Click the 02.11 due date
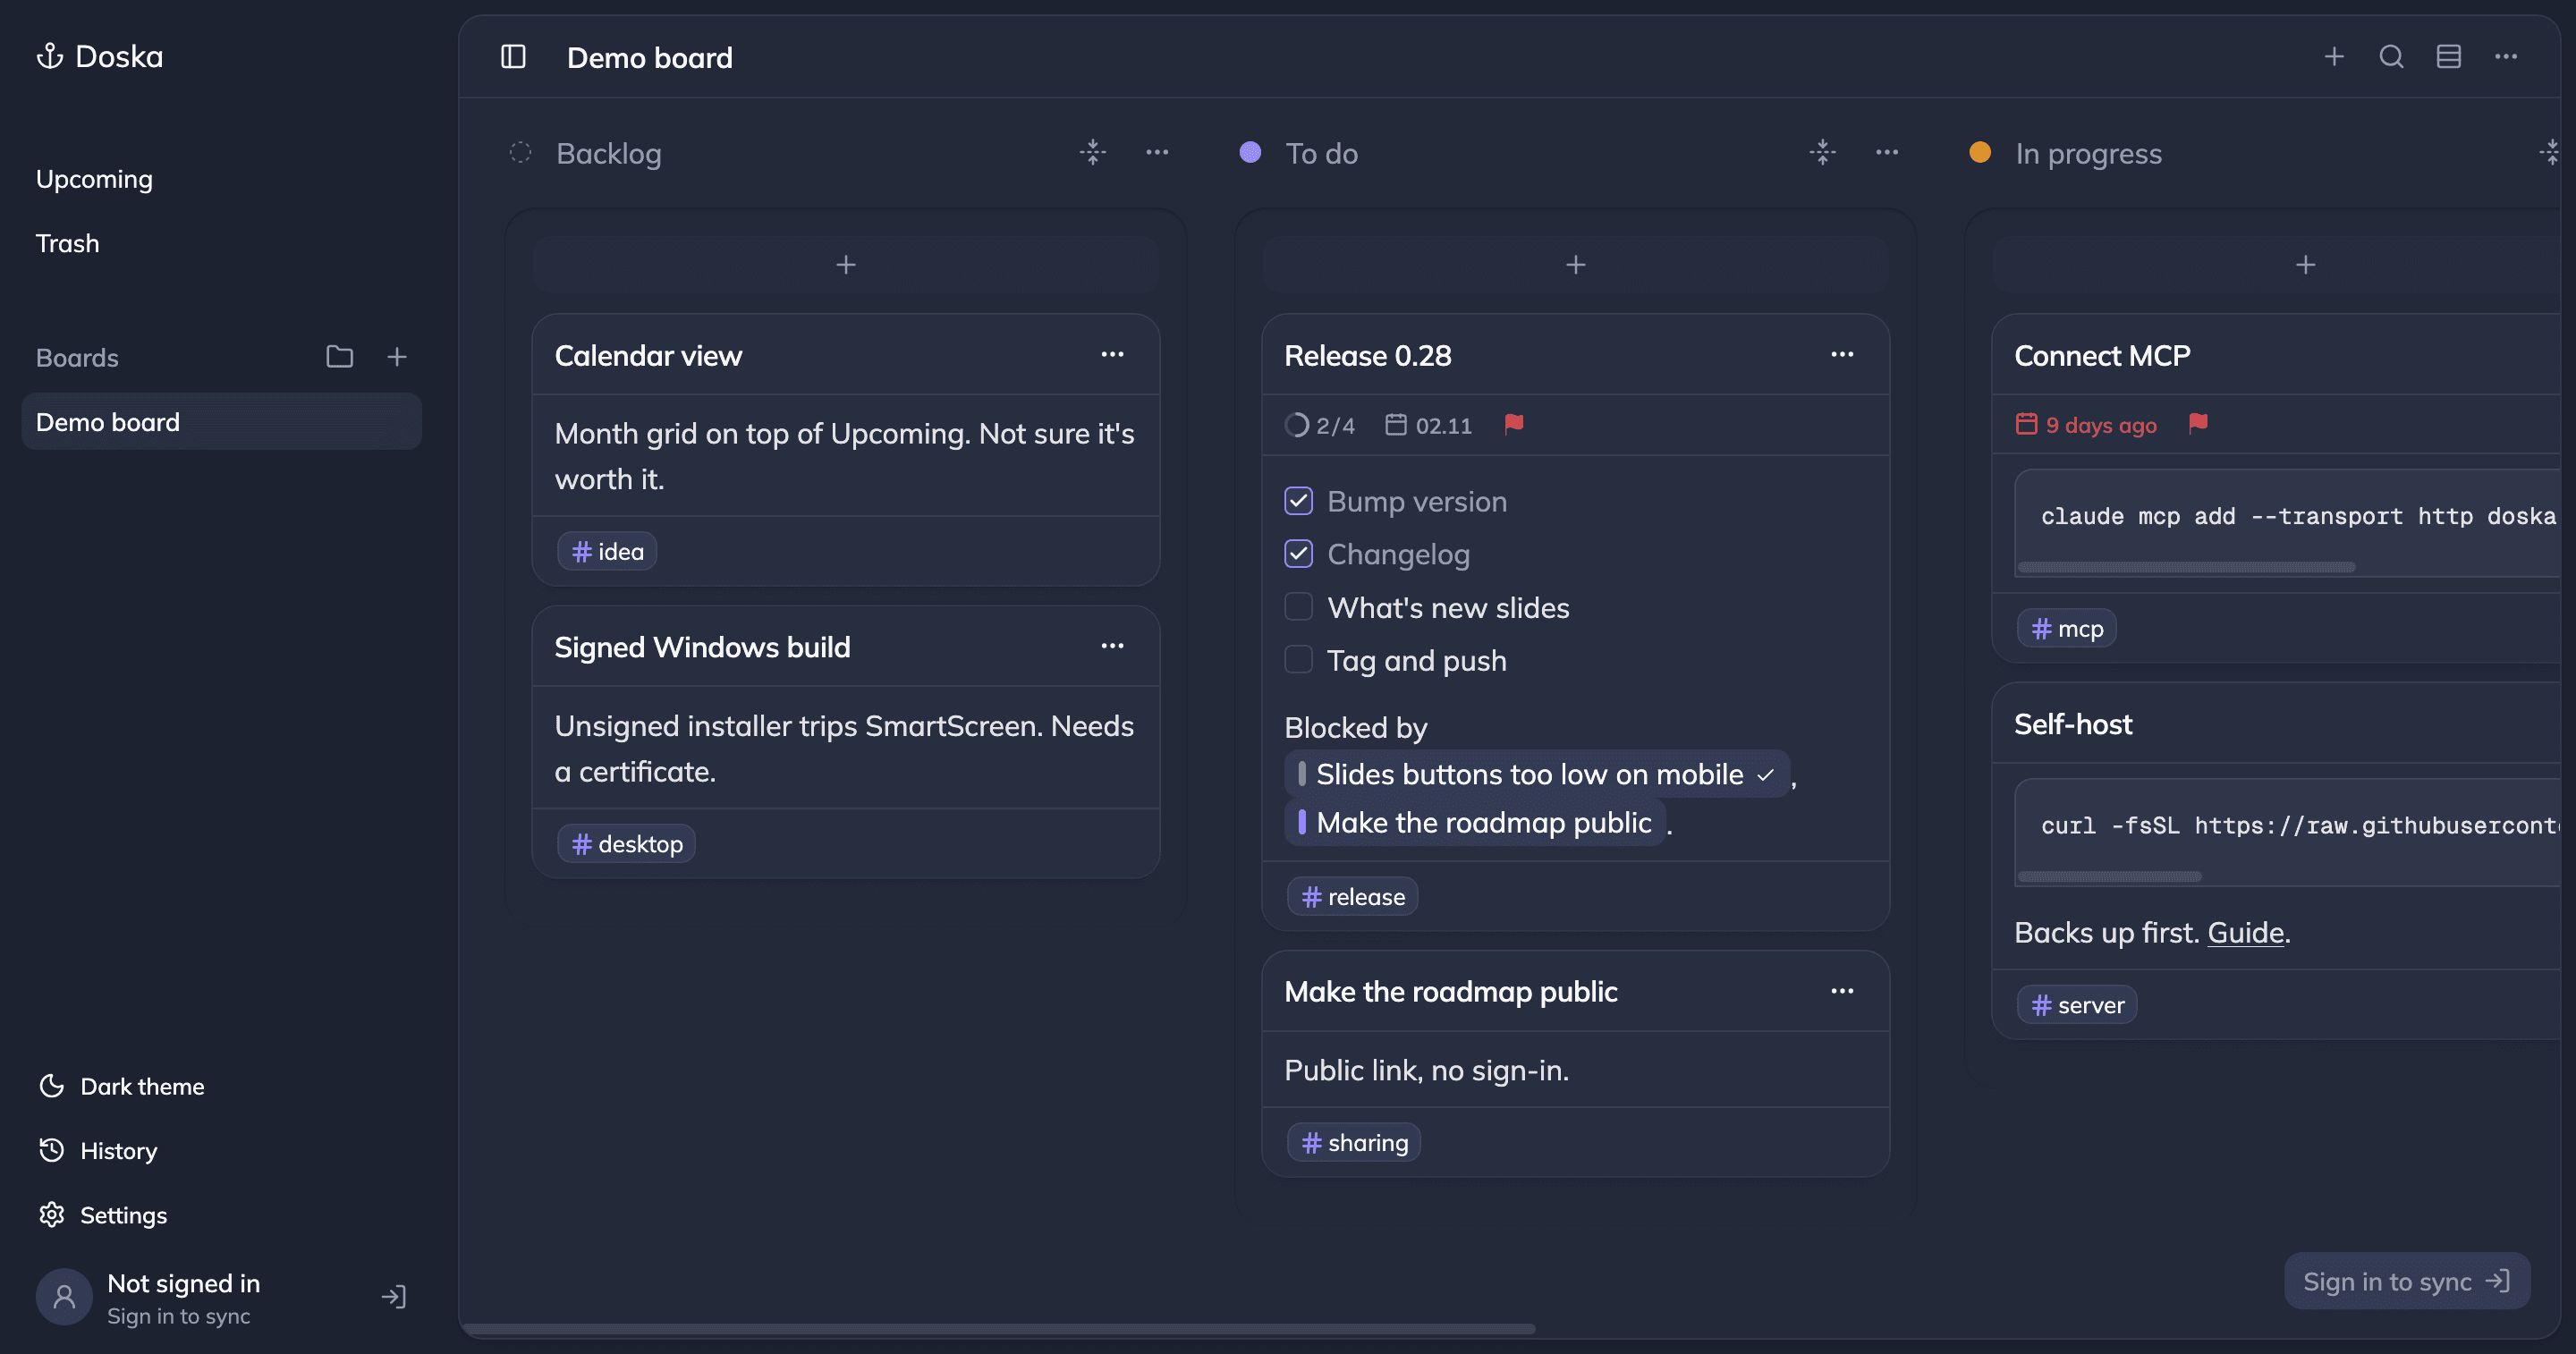 pyautogui.click(x=1429, y=425)
